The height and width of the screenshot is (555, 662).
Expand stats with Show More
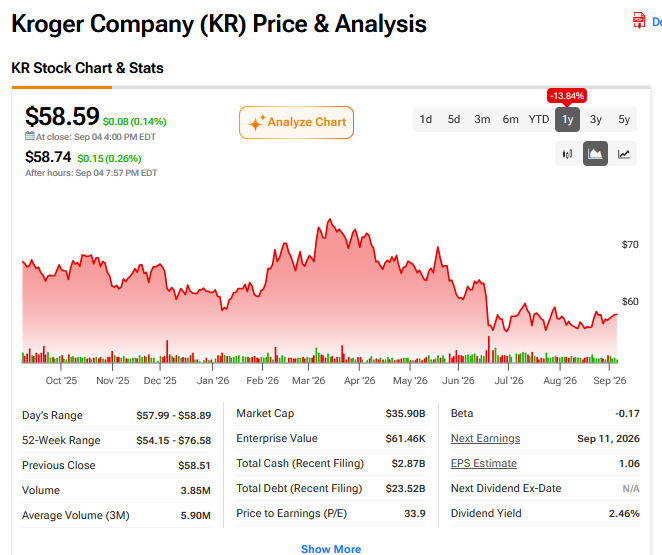(x=331, y=549)
